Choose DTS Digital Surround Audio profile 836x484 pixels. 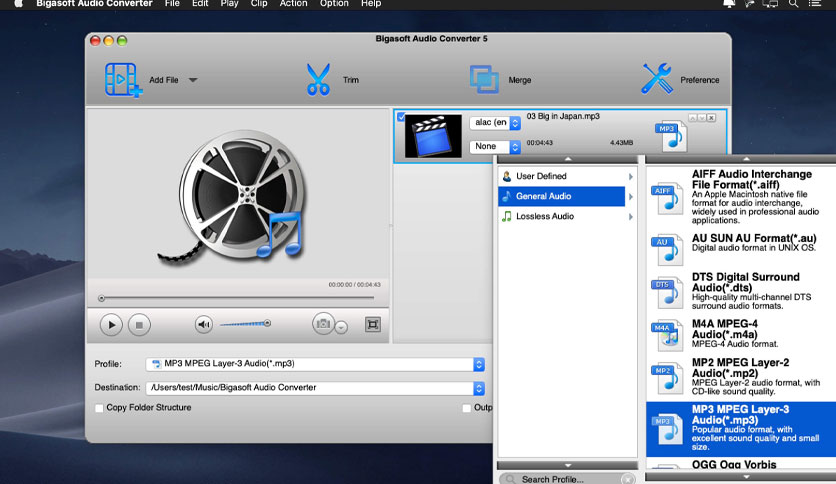coord(741,291)
